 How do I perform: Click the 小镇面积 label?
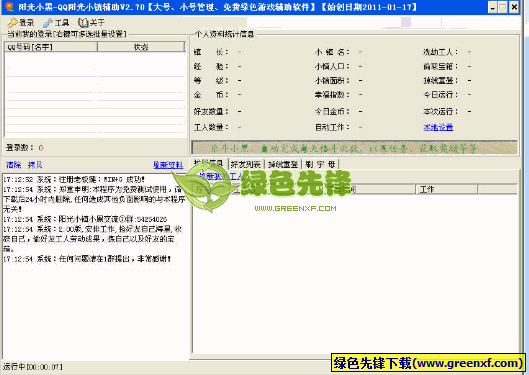coord(332,81)
